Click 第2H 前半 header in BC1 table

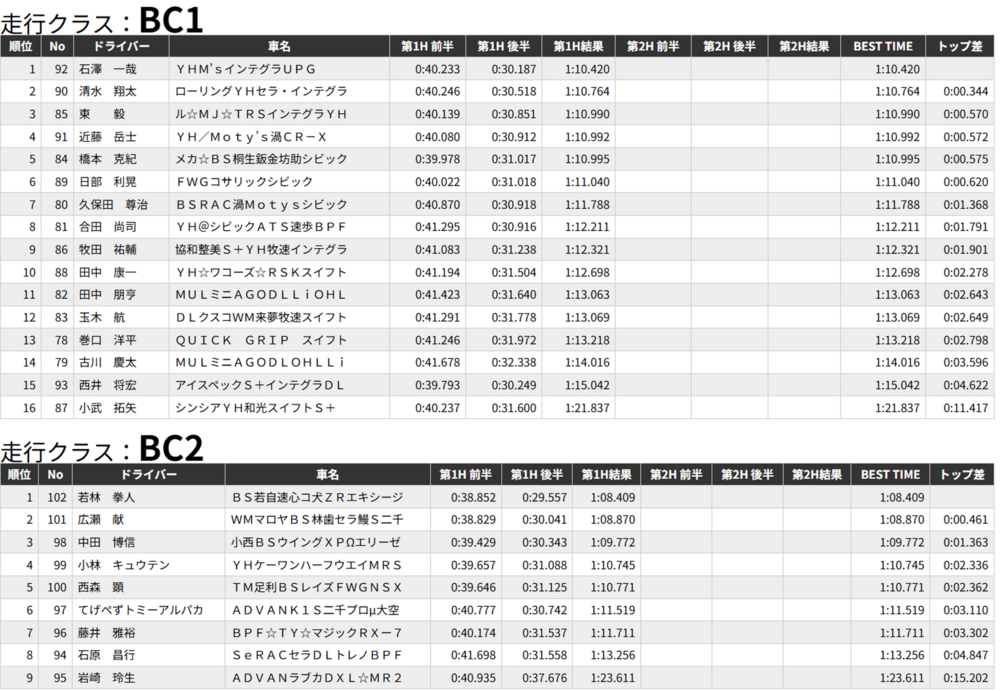click(x=653, y=46)
